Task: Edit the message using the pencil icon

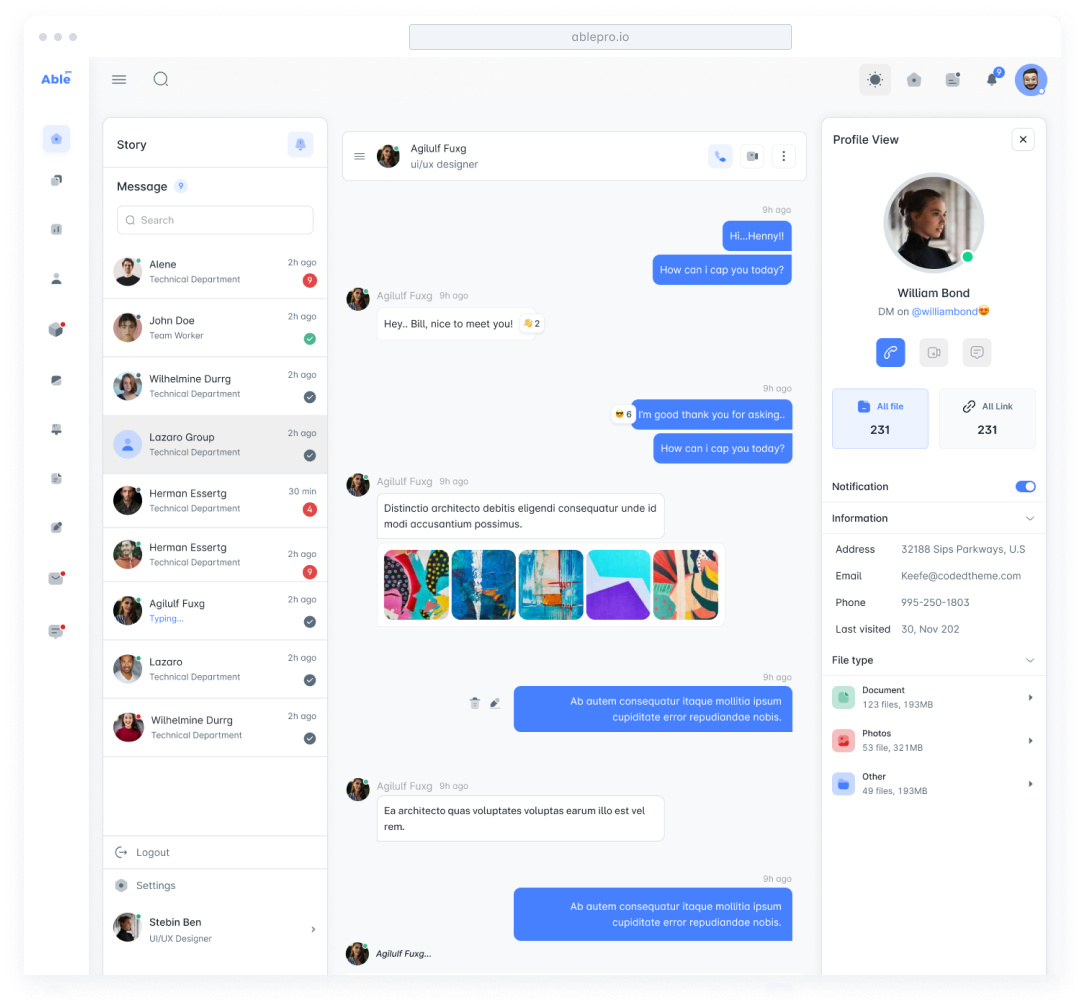Action: 495,703
